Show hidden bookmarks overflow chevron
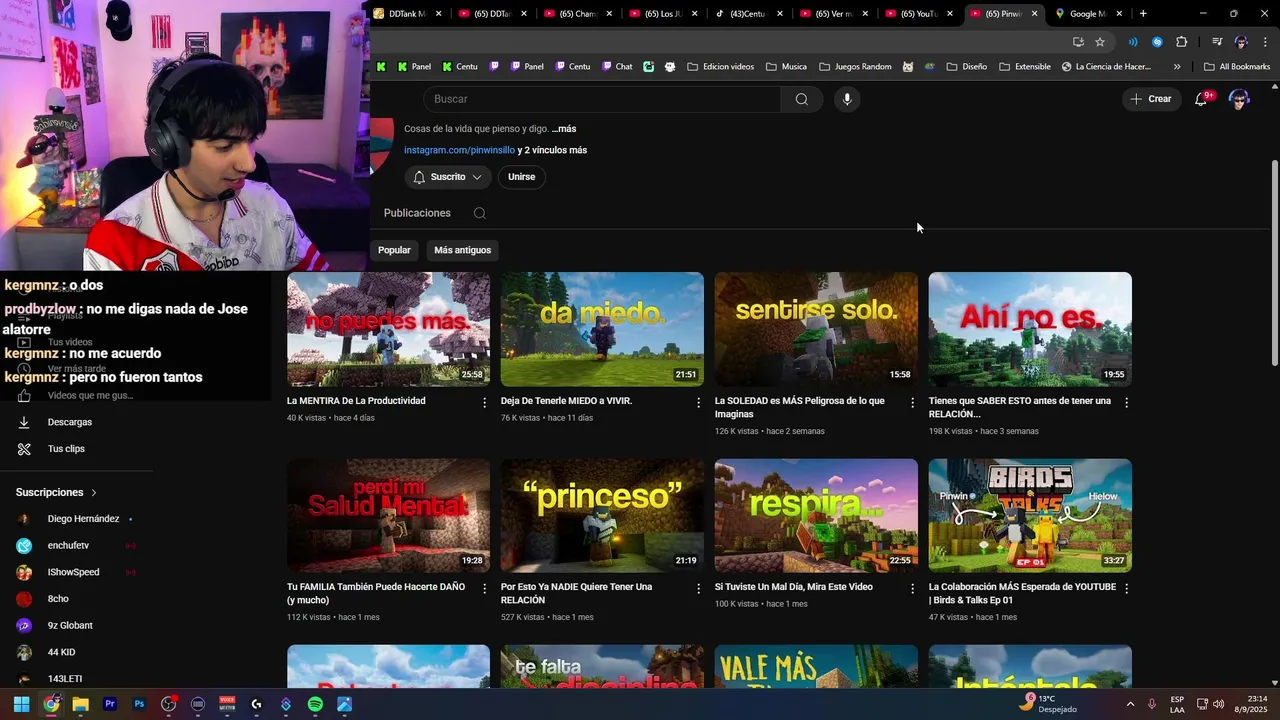 pos(1177,67)
